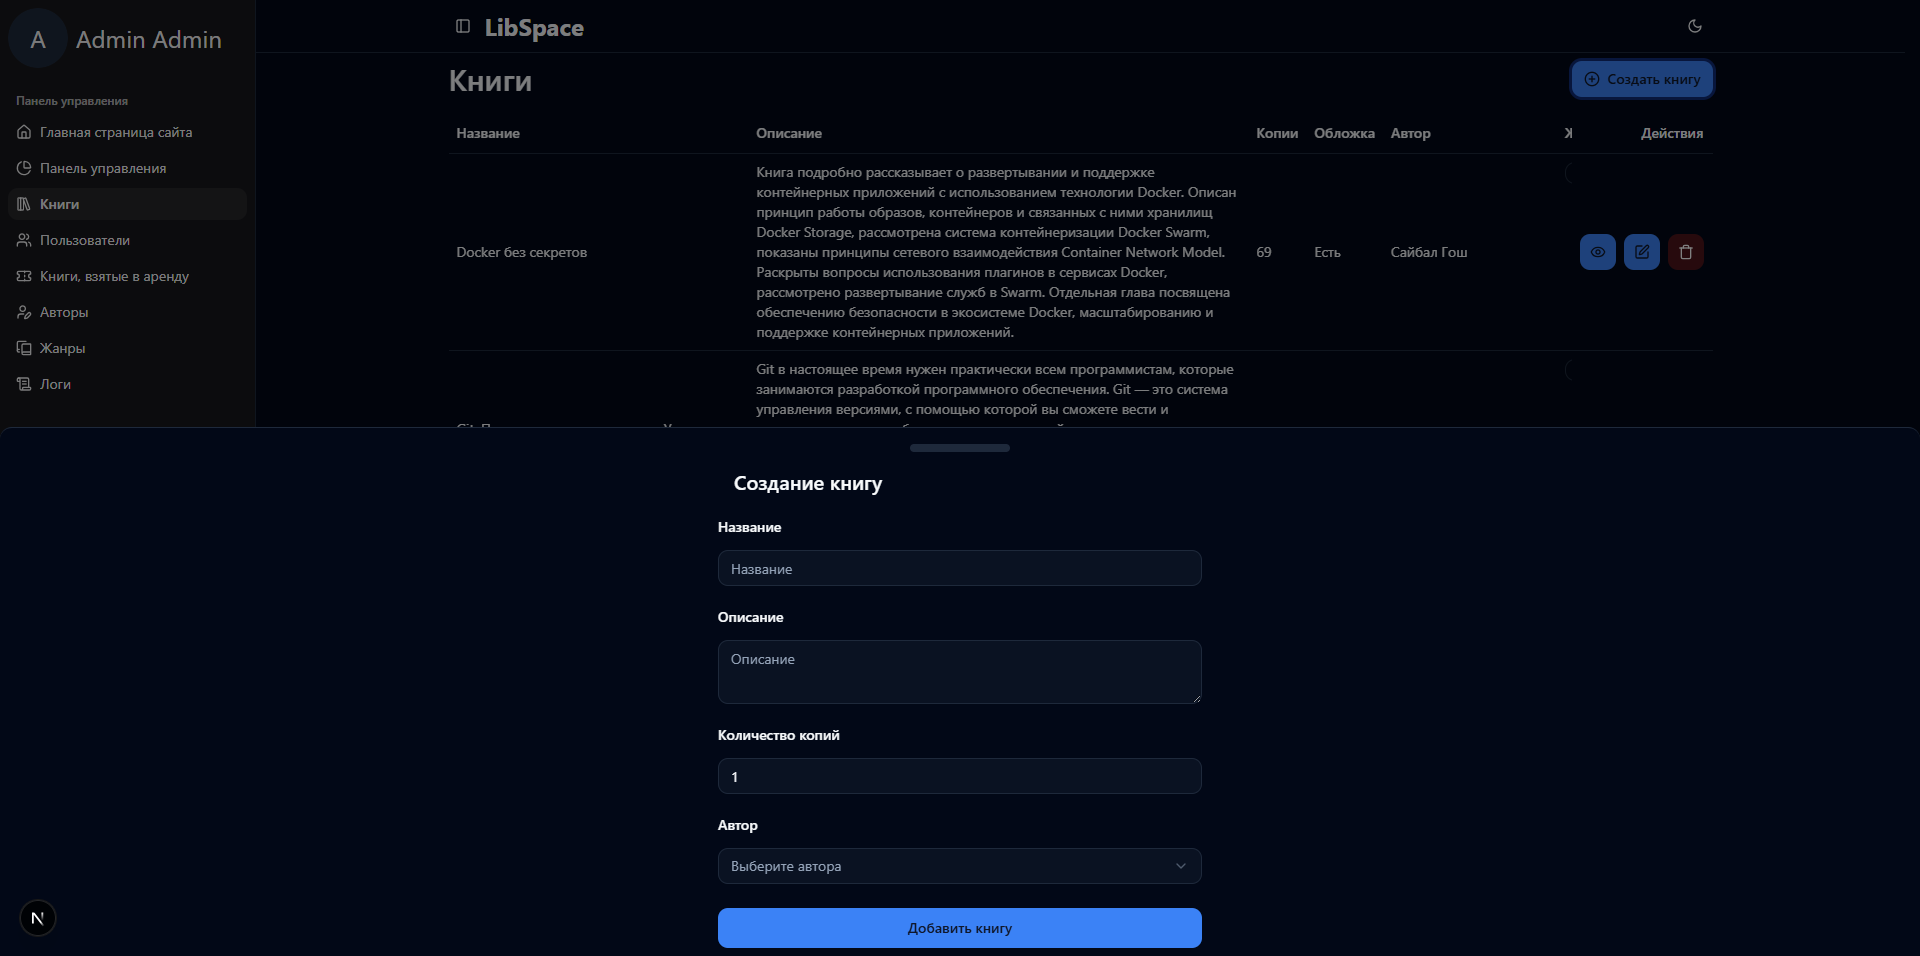Viewport: 1920px width, 956px height.
Task: Switch theme using the moon icon
Action: [x=1694, y=27]
